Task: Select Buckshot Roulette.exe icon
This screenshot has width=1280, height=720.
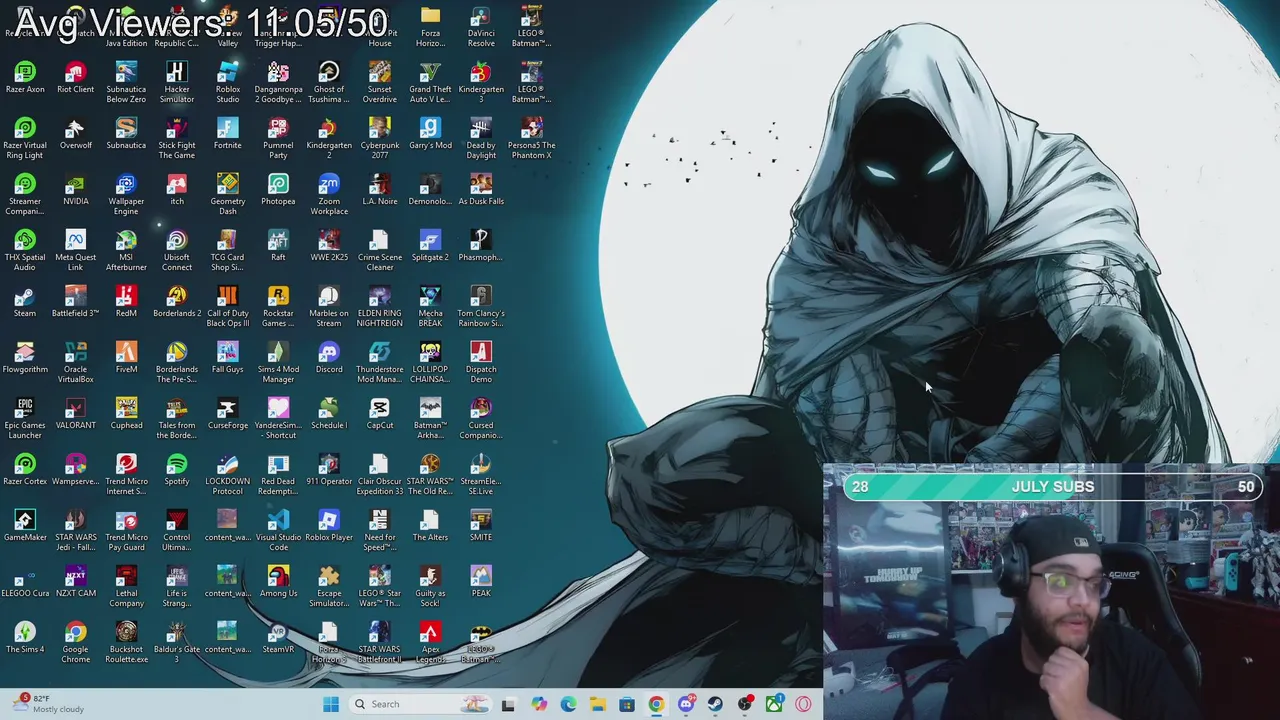Action: click(126, 643)
